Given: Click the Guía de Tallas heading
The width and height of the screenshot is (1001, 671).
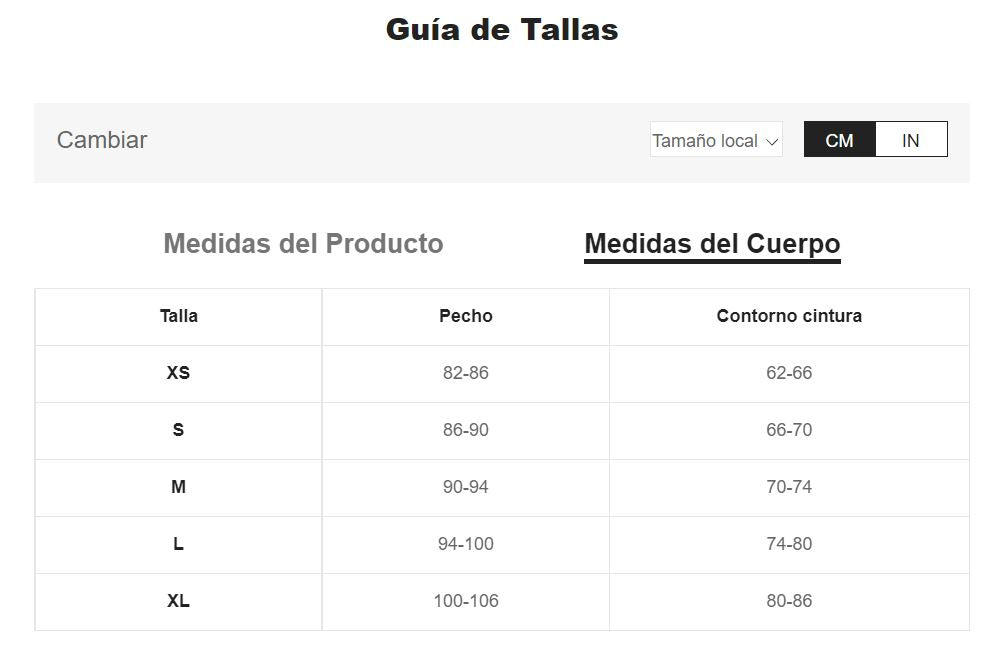Looking at the screenshot, I should point(502,30).
